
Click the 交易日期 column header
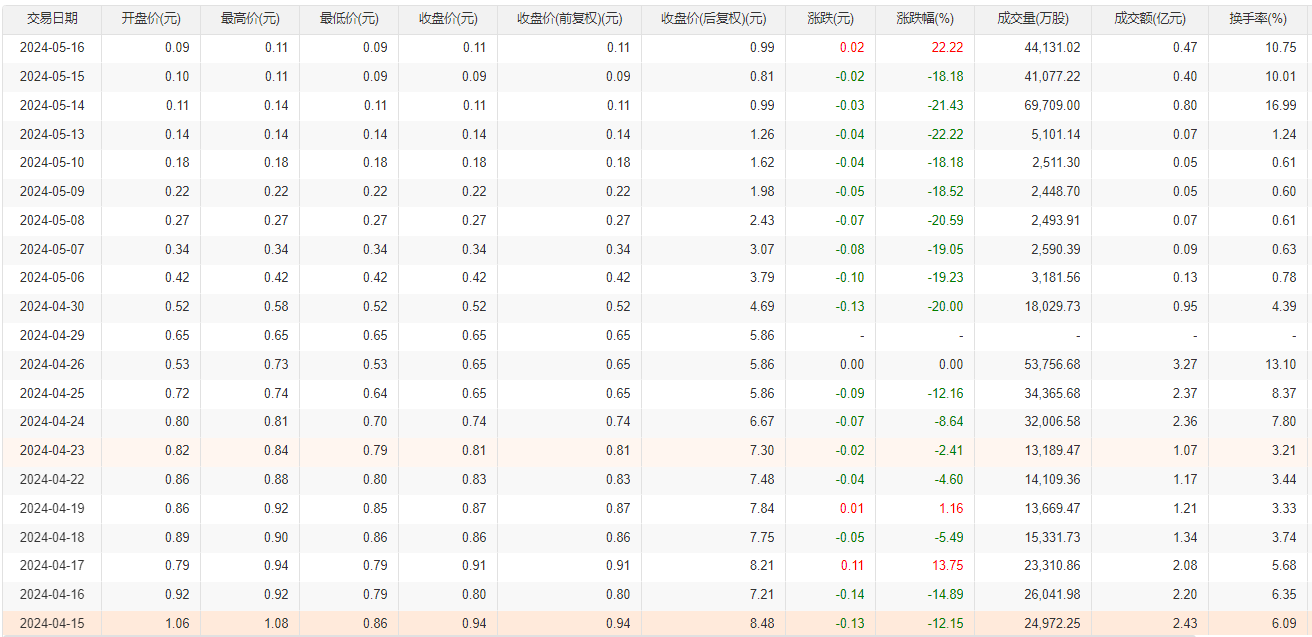pos(51,19)
